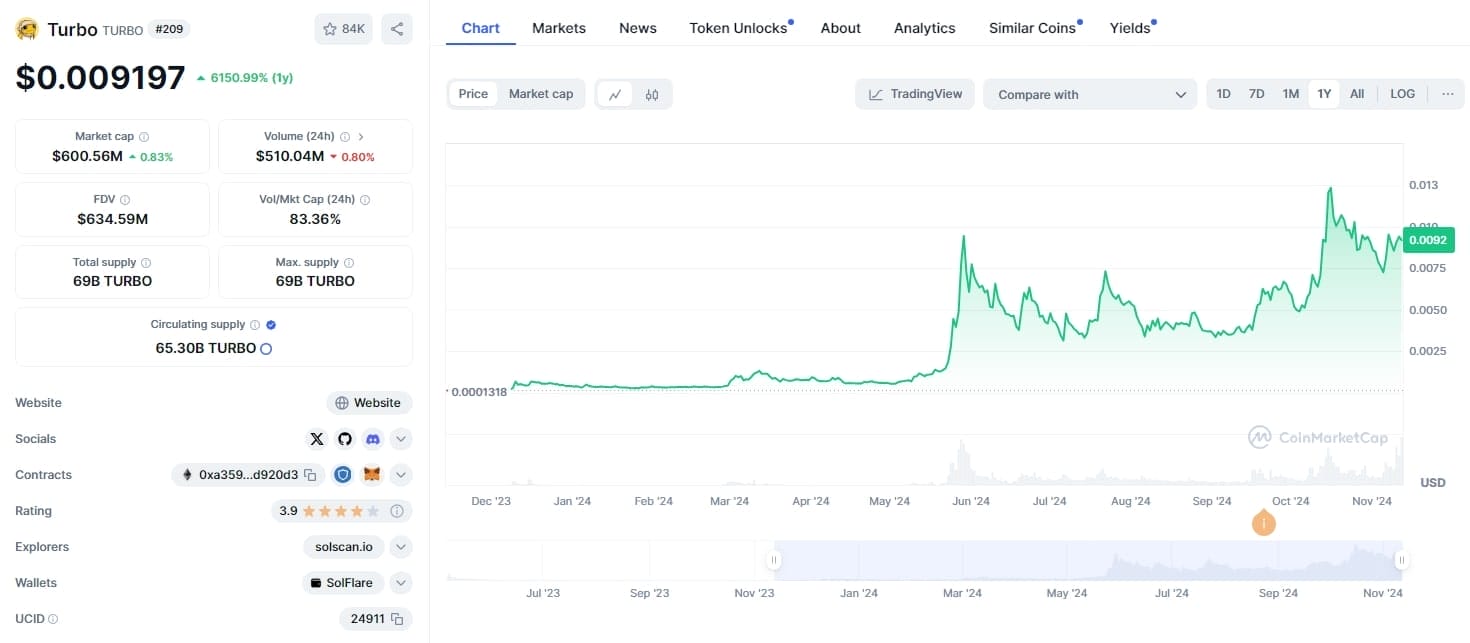Switch to candlestick chart type icon
The height and width of the screenshot is (643, 1470).
[x=652, y=95]
